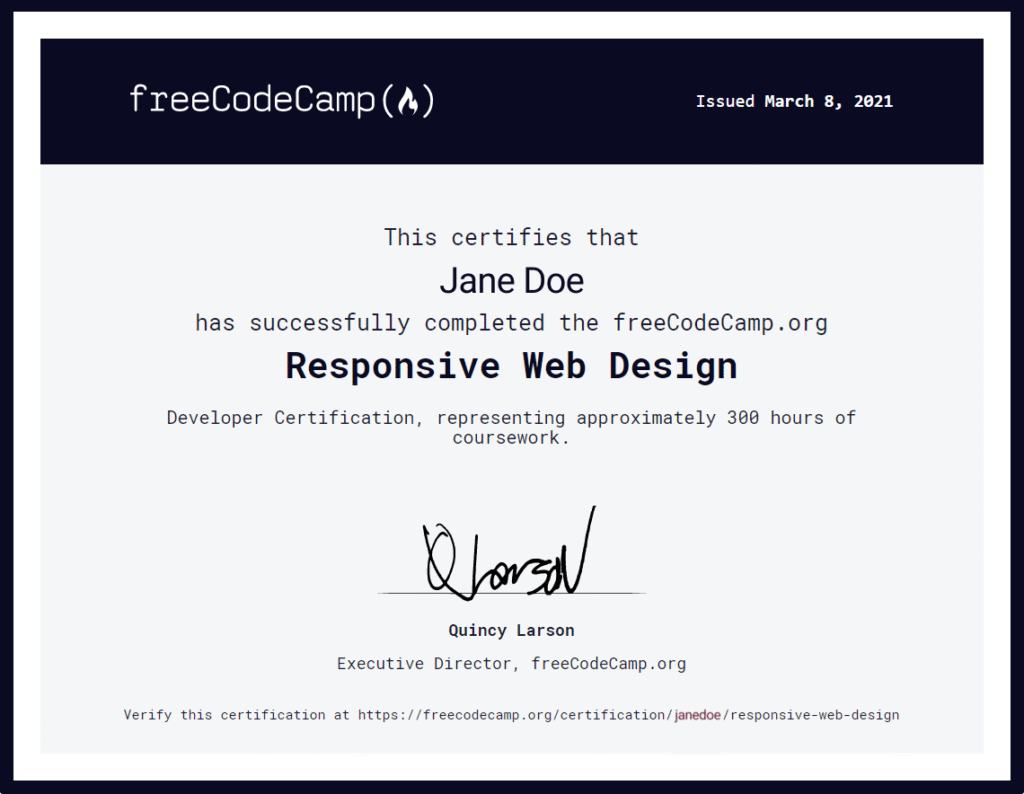
Task: Select the "Issued March 8, 2021" date
Action: pos(794,101)
